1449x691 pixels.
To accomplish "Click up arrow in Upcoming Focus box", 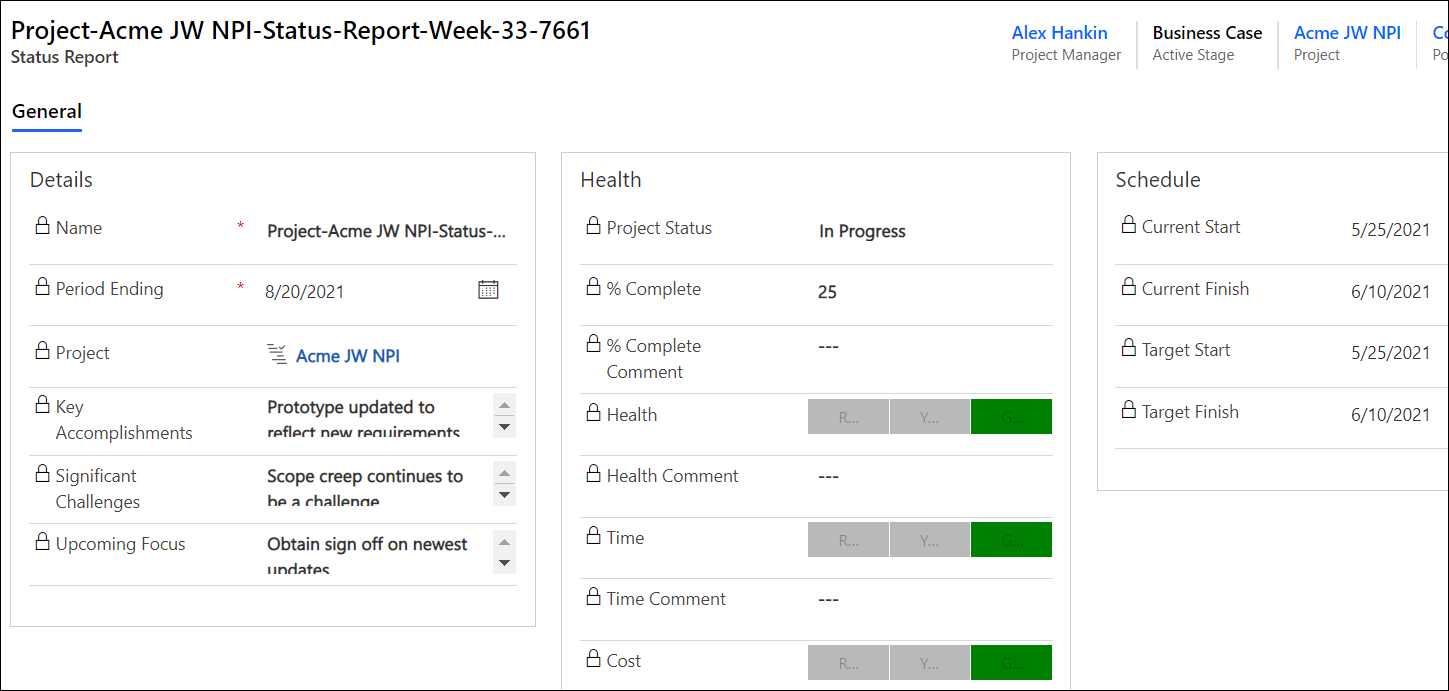I will point(505,541).
